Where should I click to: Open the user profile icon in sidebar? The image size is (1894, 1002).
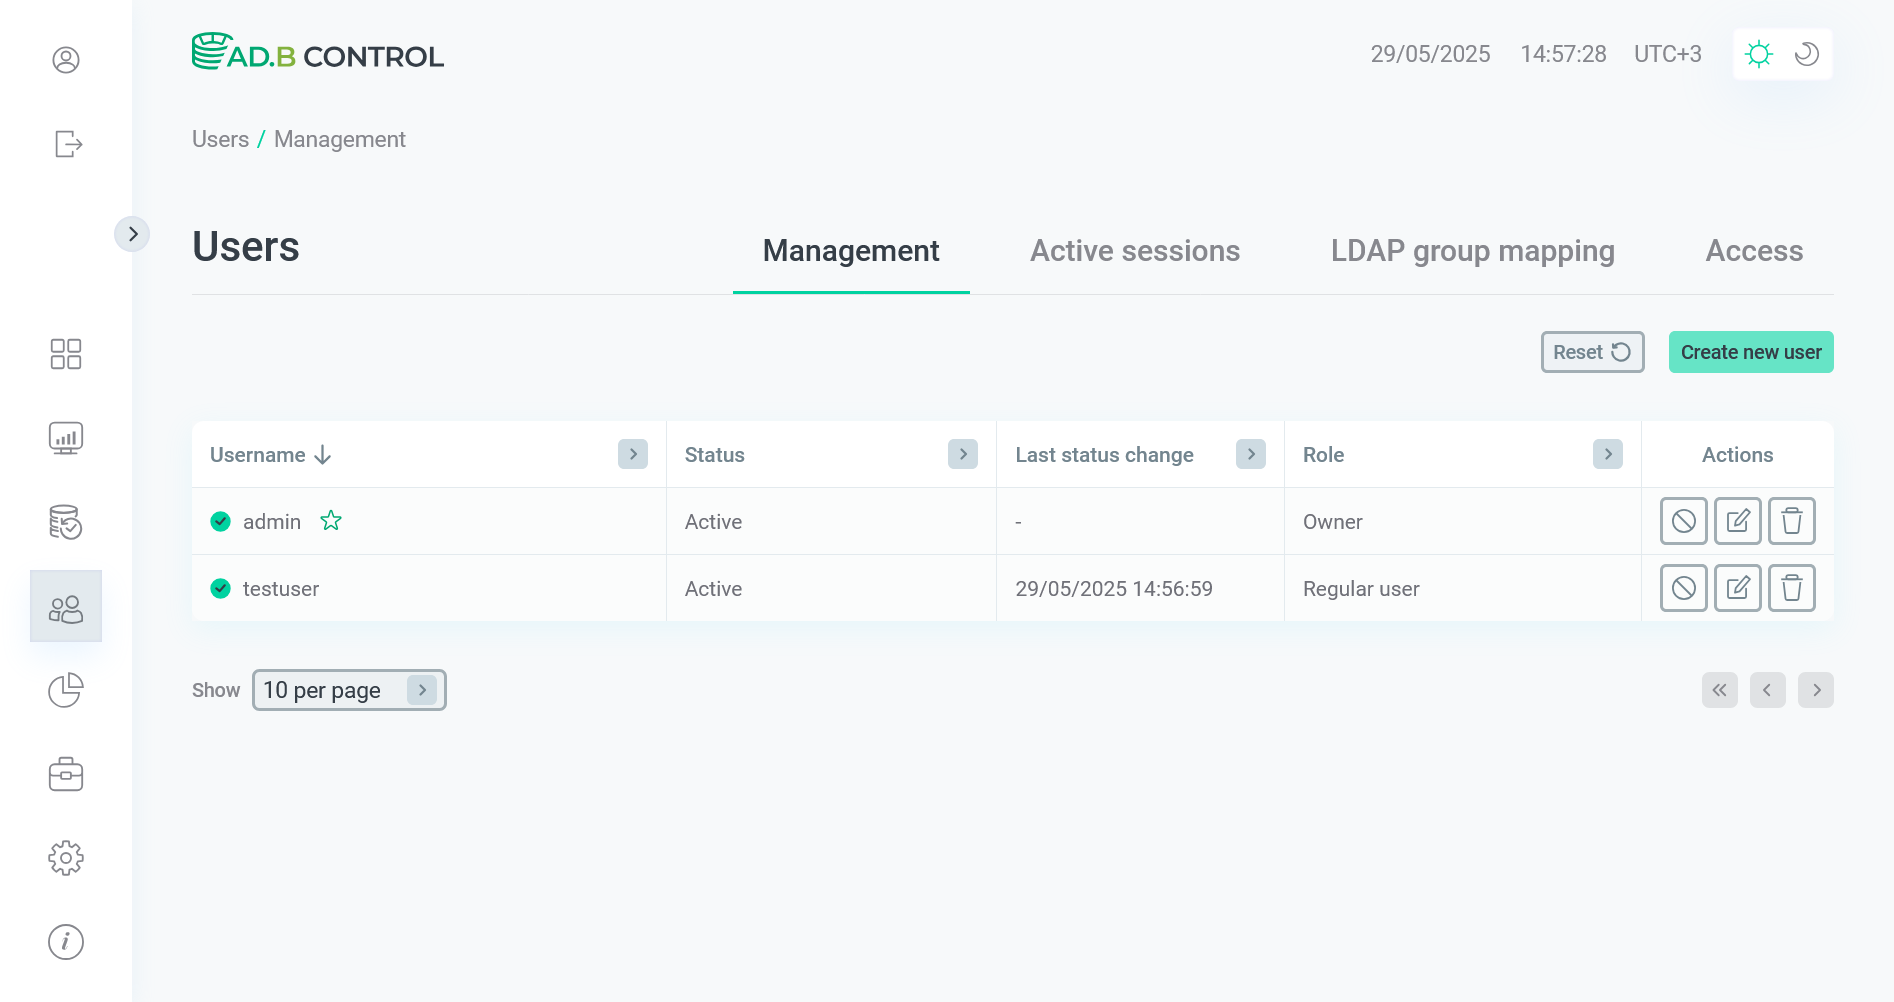[66, 60]
